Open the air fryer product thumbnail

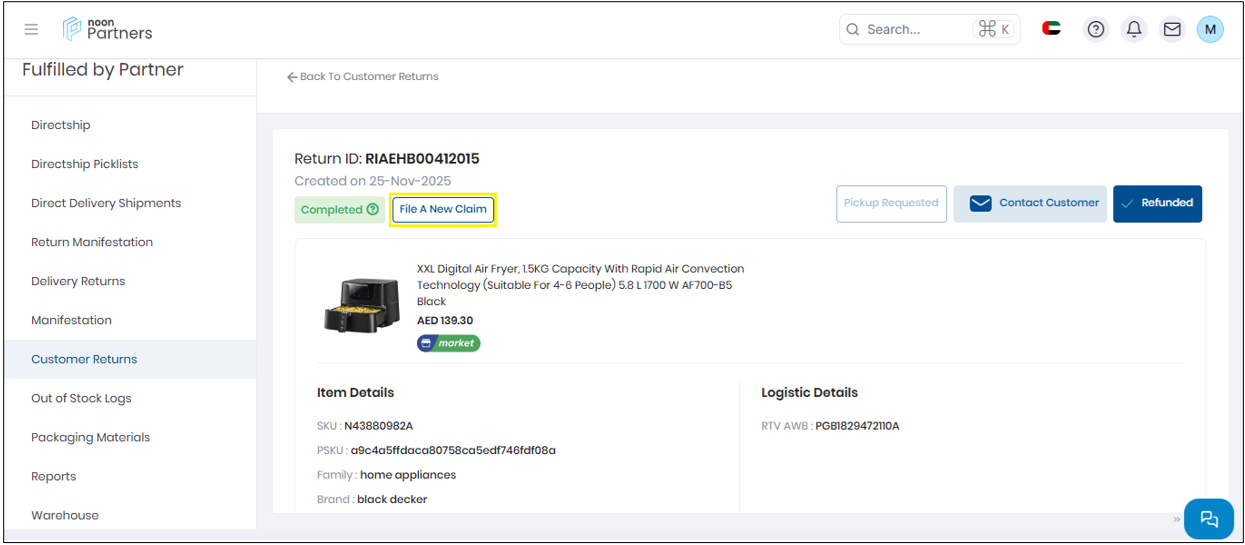(362, 304)
